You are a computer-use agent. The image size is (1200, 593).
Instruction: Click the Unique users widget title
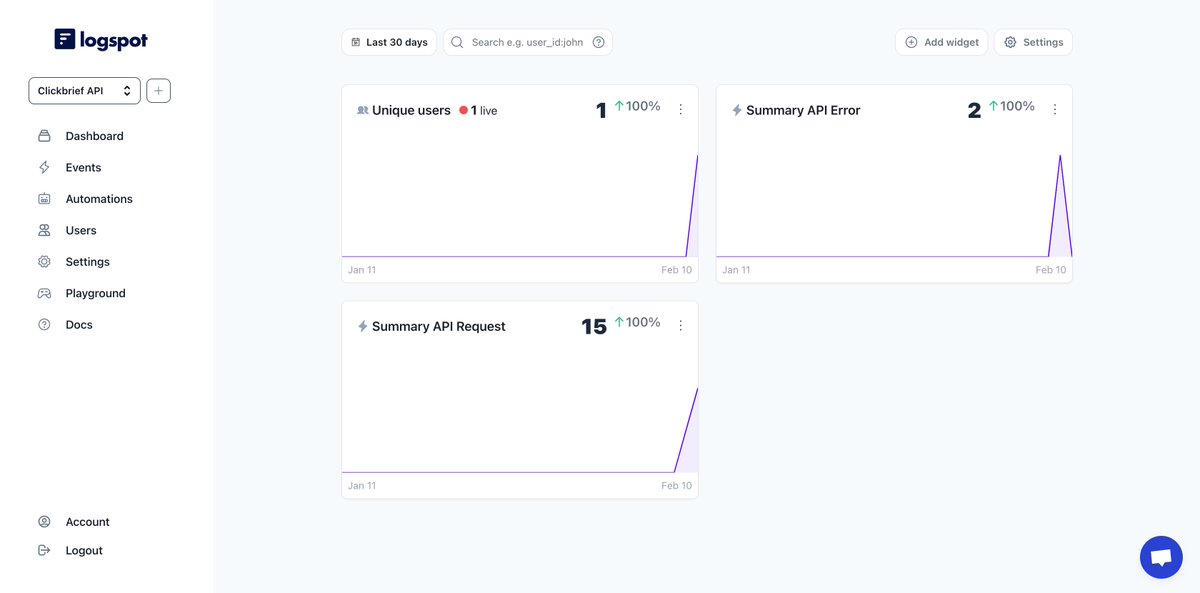[x=411, y=110]
